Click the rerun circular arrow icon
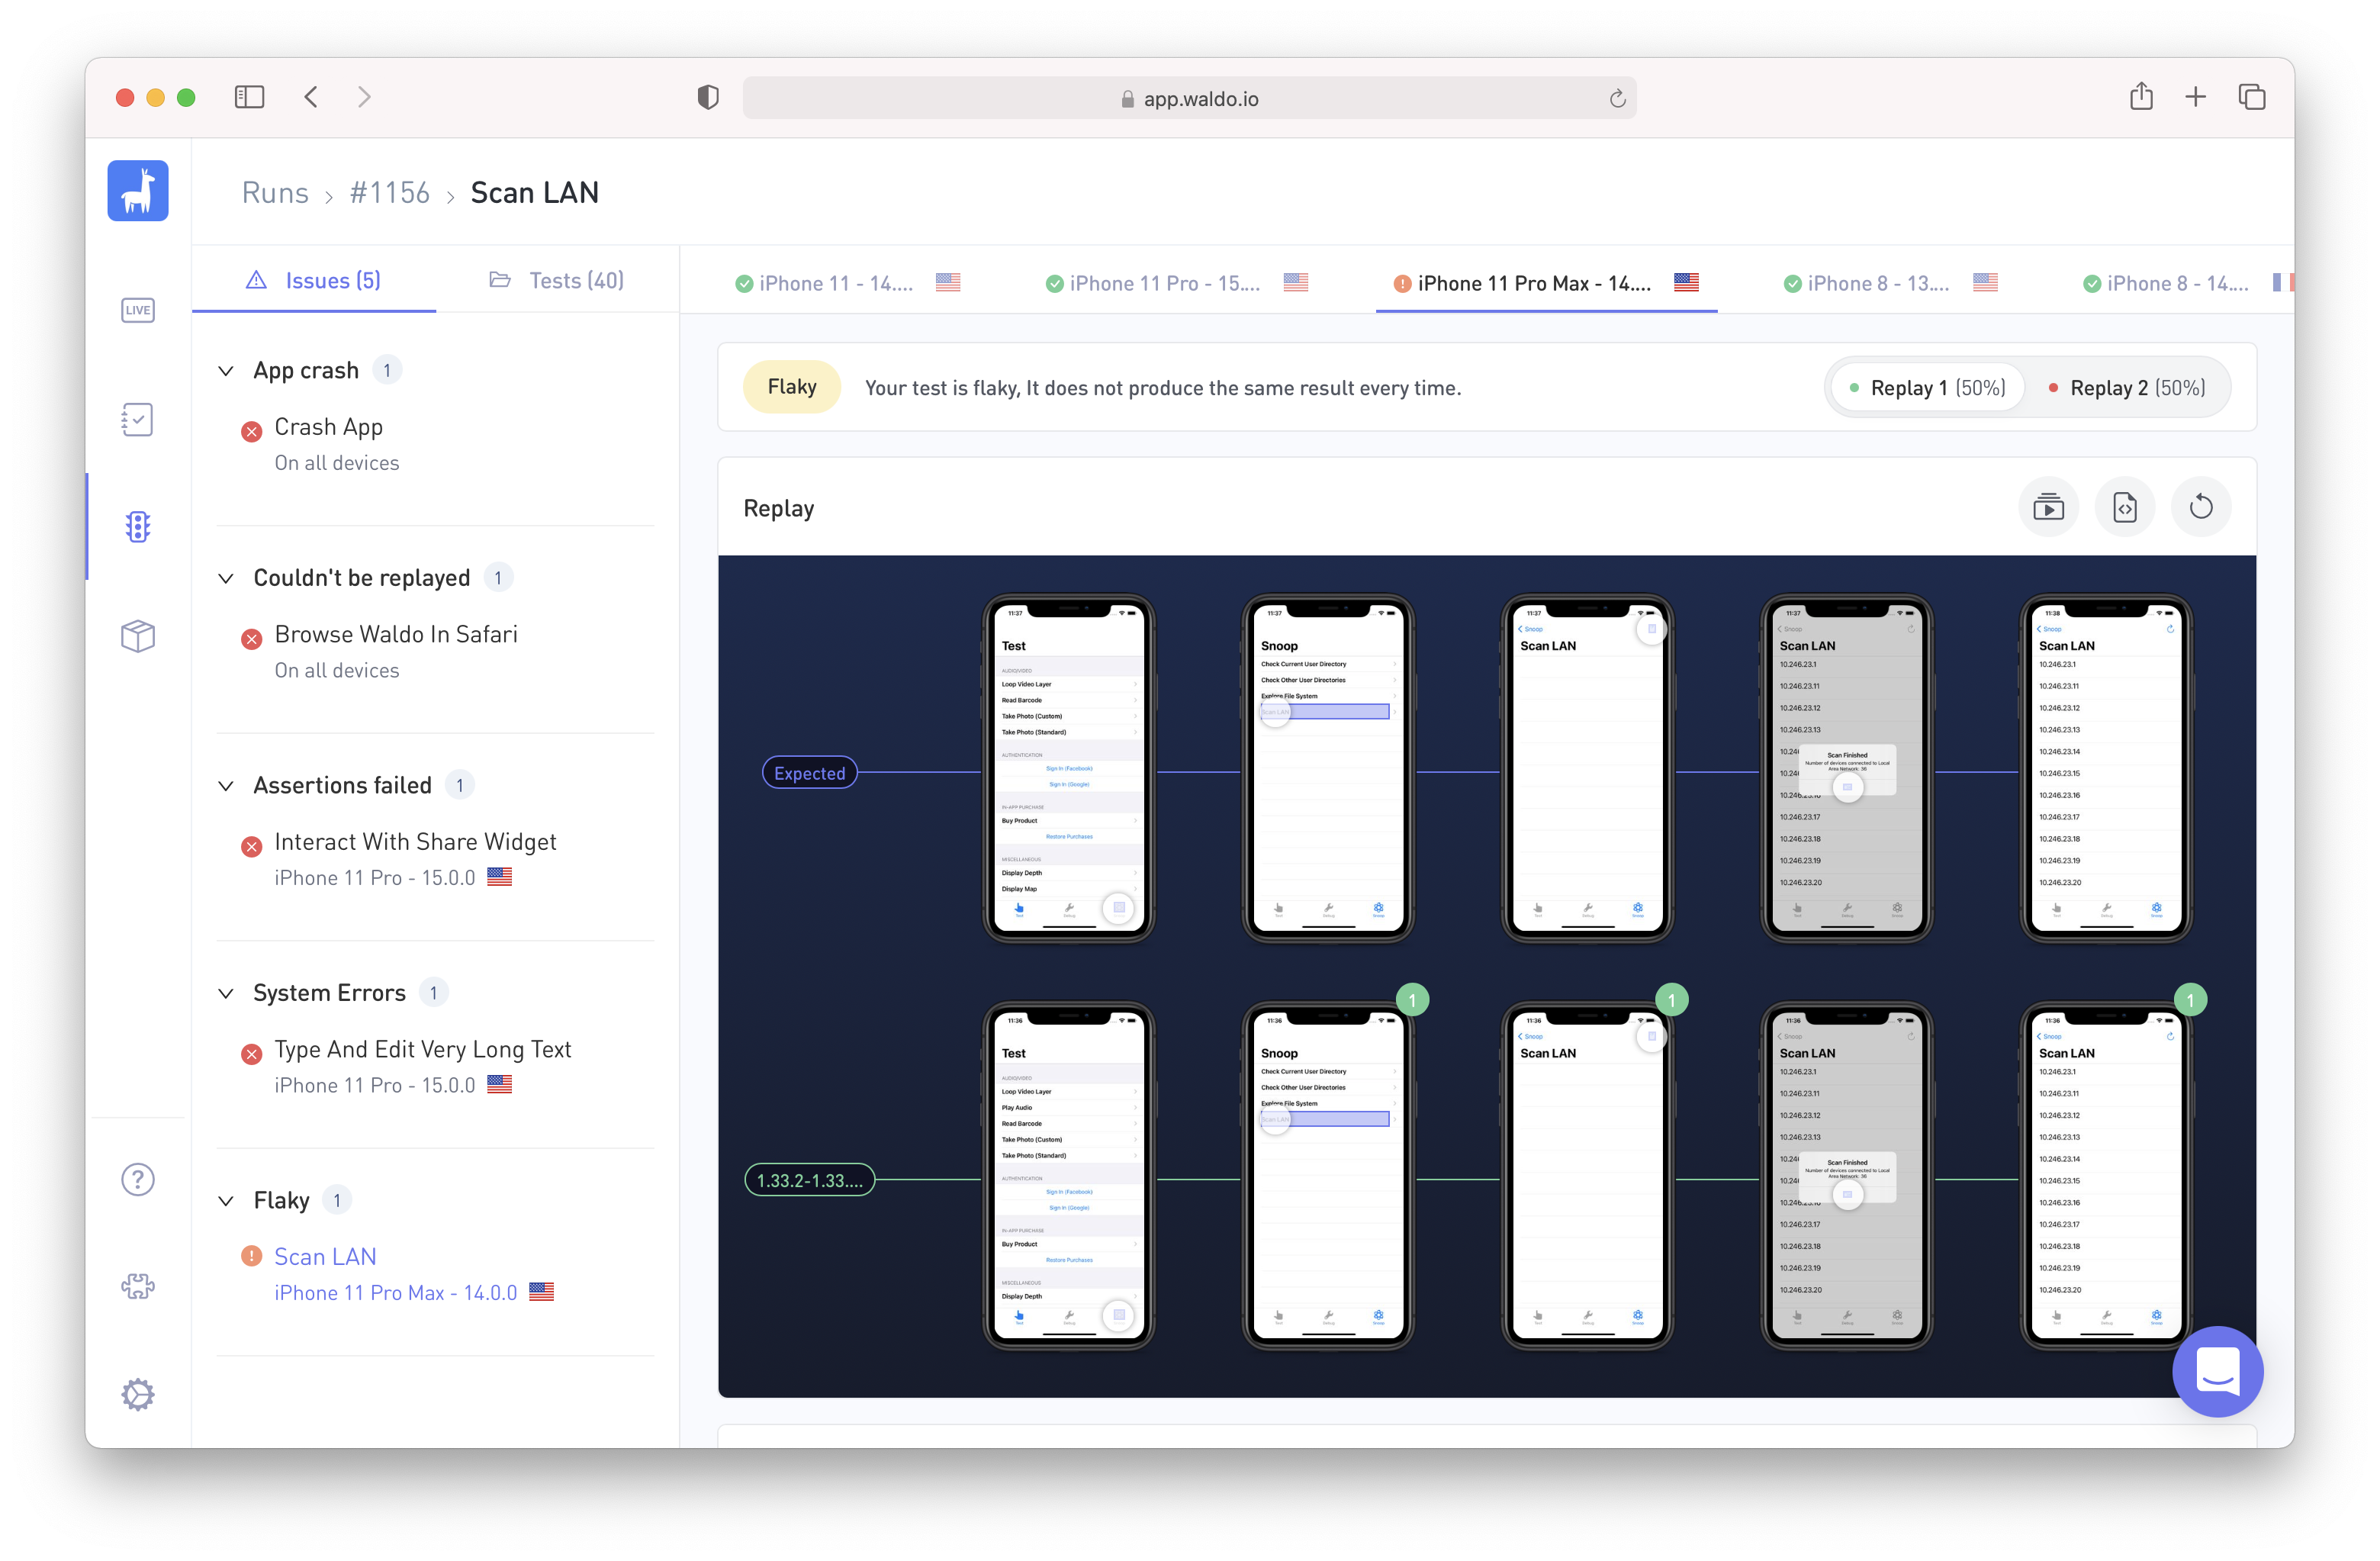 tap(2200, 508)
